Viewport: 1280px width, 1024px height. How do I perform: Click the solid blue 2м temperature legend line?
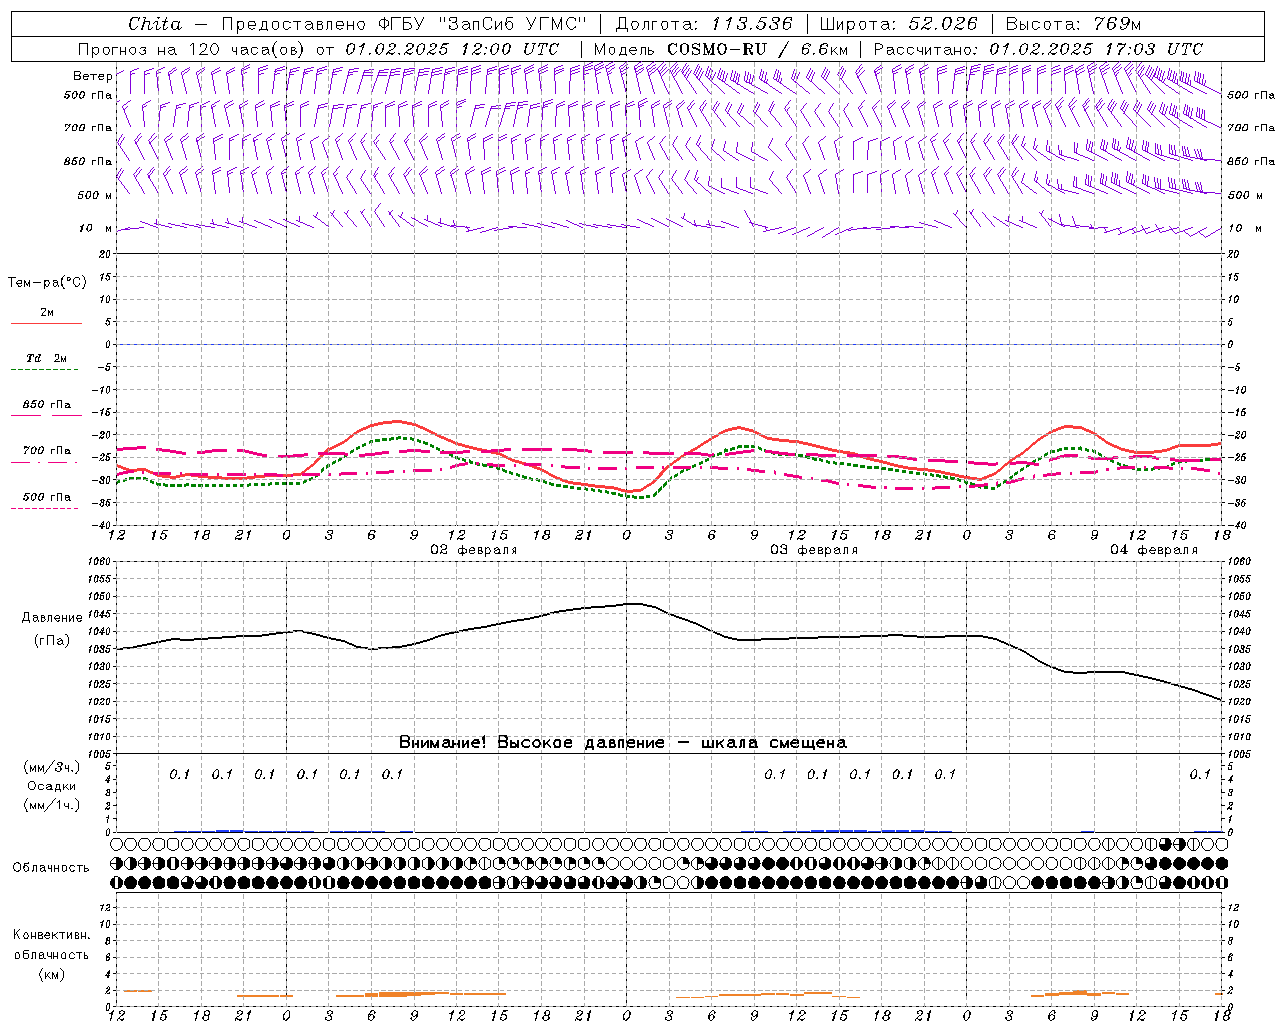46,323
